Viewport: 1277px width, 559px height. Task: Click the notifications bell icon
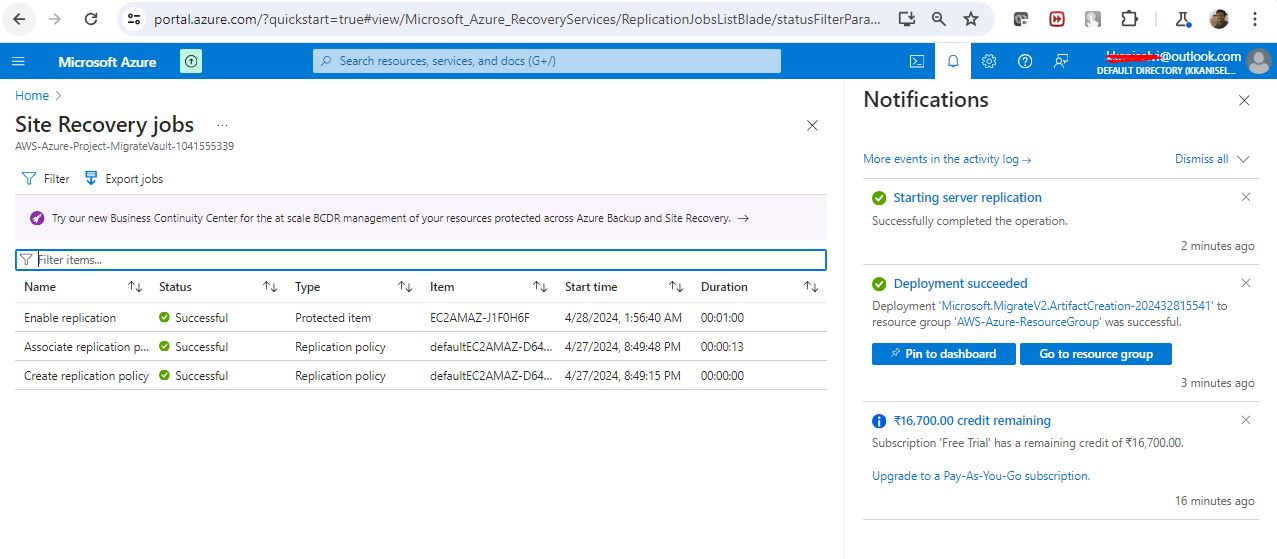pos(953,61)
